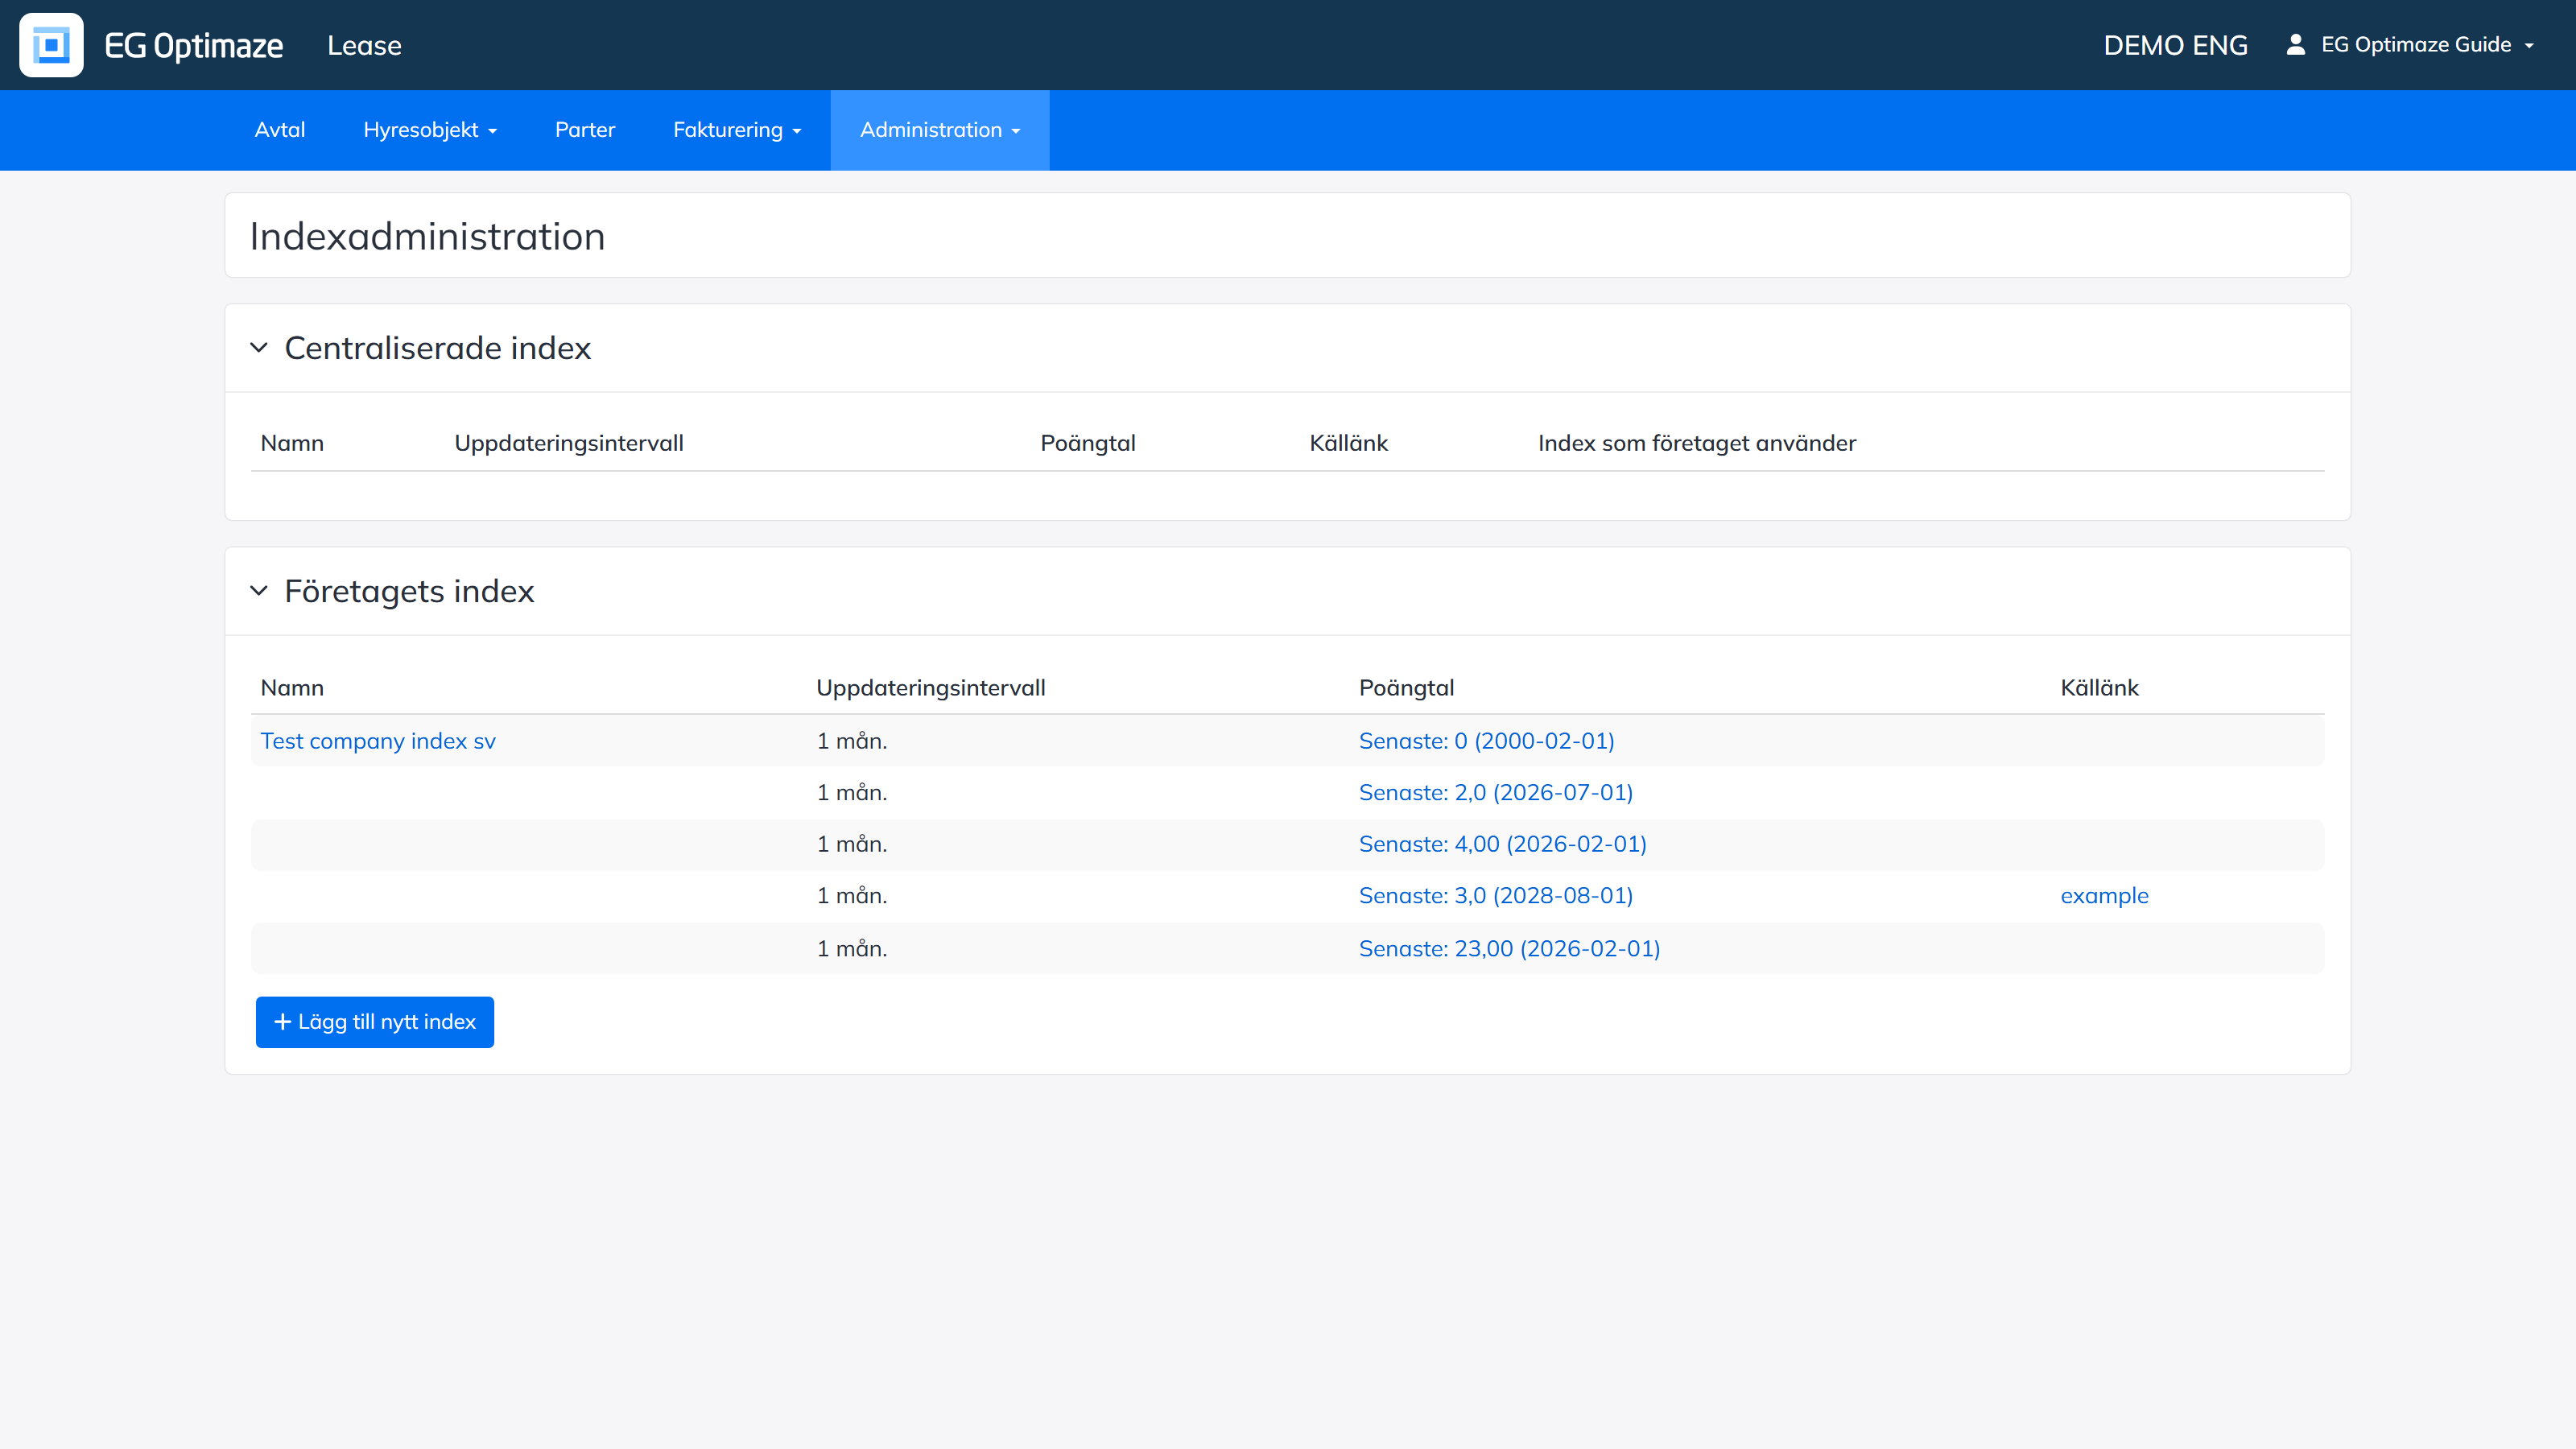
Task: Click 1 mån. in the Senaste: 2,0 row
Action: (x=852, y=793)
